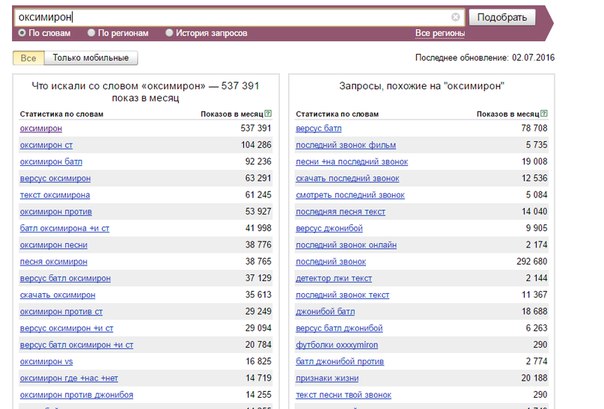The image size is (604, 409).
Task: Open the 'признаки жизни' link
Action: coord(327,377)
